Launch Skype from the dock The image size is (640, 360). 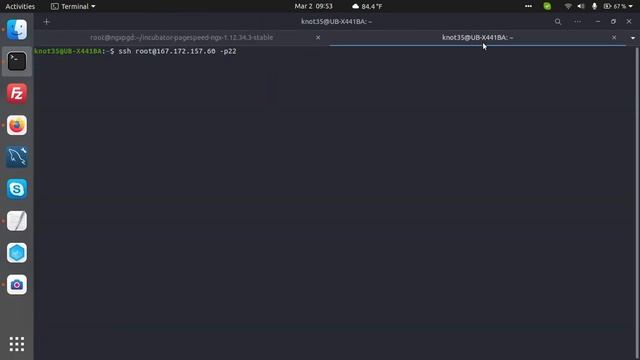(17, 189)
